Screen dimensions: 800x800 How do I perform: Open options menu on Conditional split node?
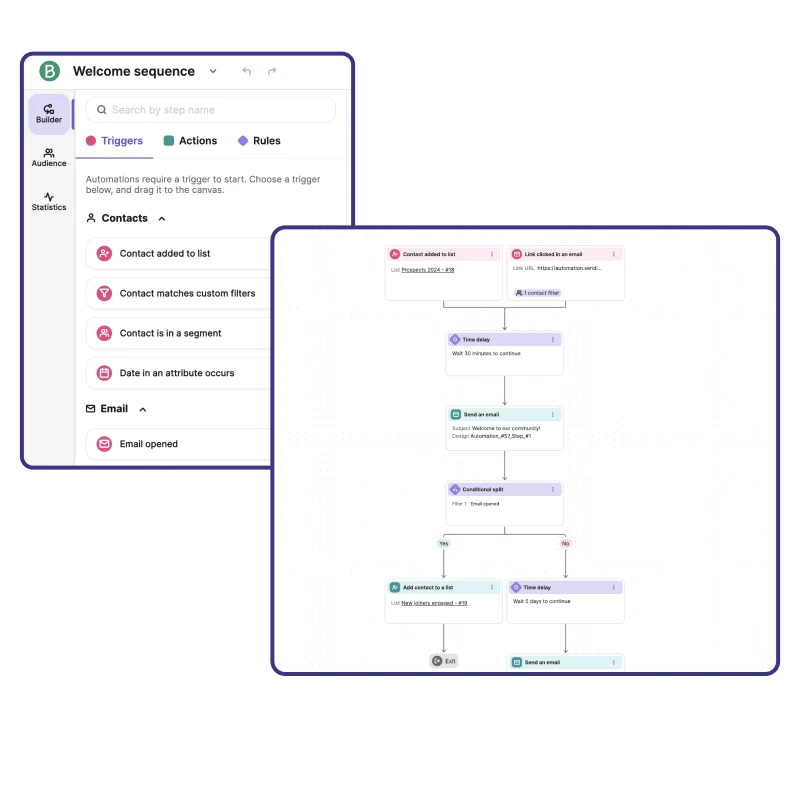pyautogui.click(x=552, y=489)
